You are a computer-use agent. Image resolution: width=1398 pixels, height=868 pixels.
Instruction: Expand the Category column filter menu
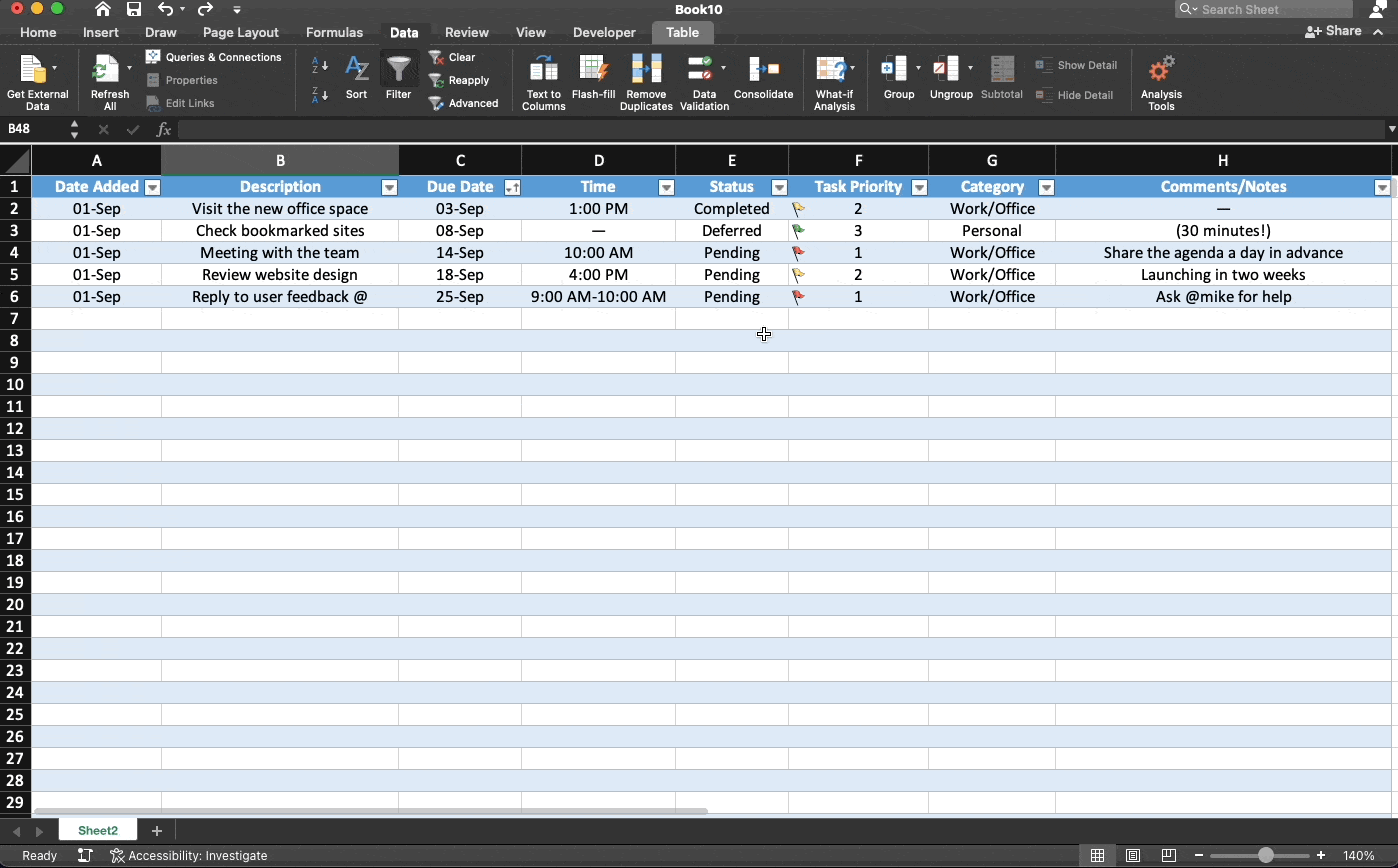click(1046, 187)
